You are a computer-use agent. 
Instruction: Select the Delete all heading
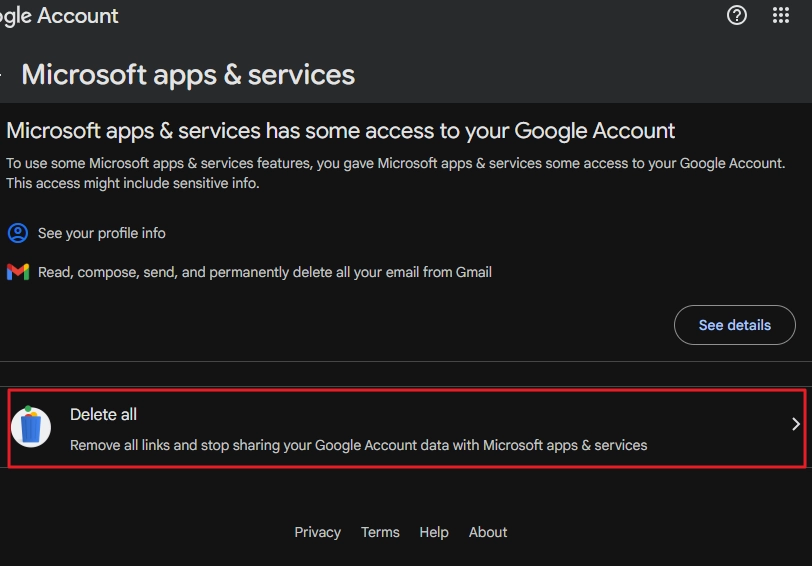click(x=103, y=414)
